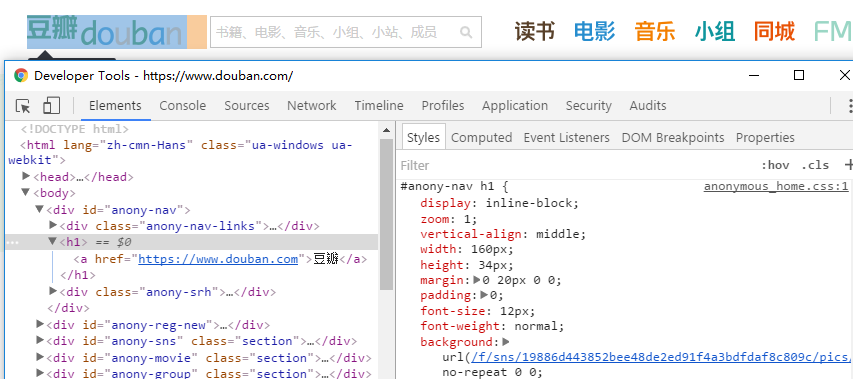Expand the margin shorthand property triangle
The width and height of the screenshot is (853, 379).
pos(477,280)
